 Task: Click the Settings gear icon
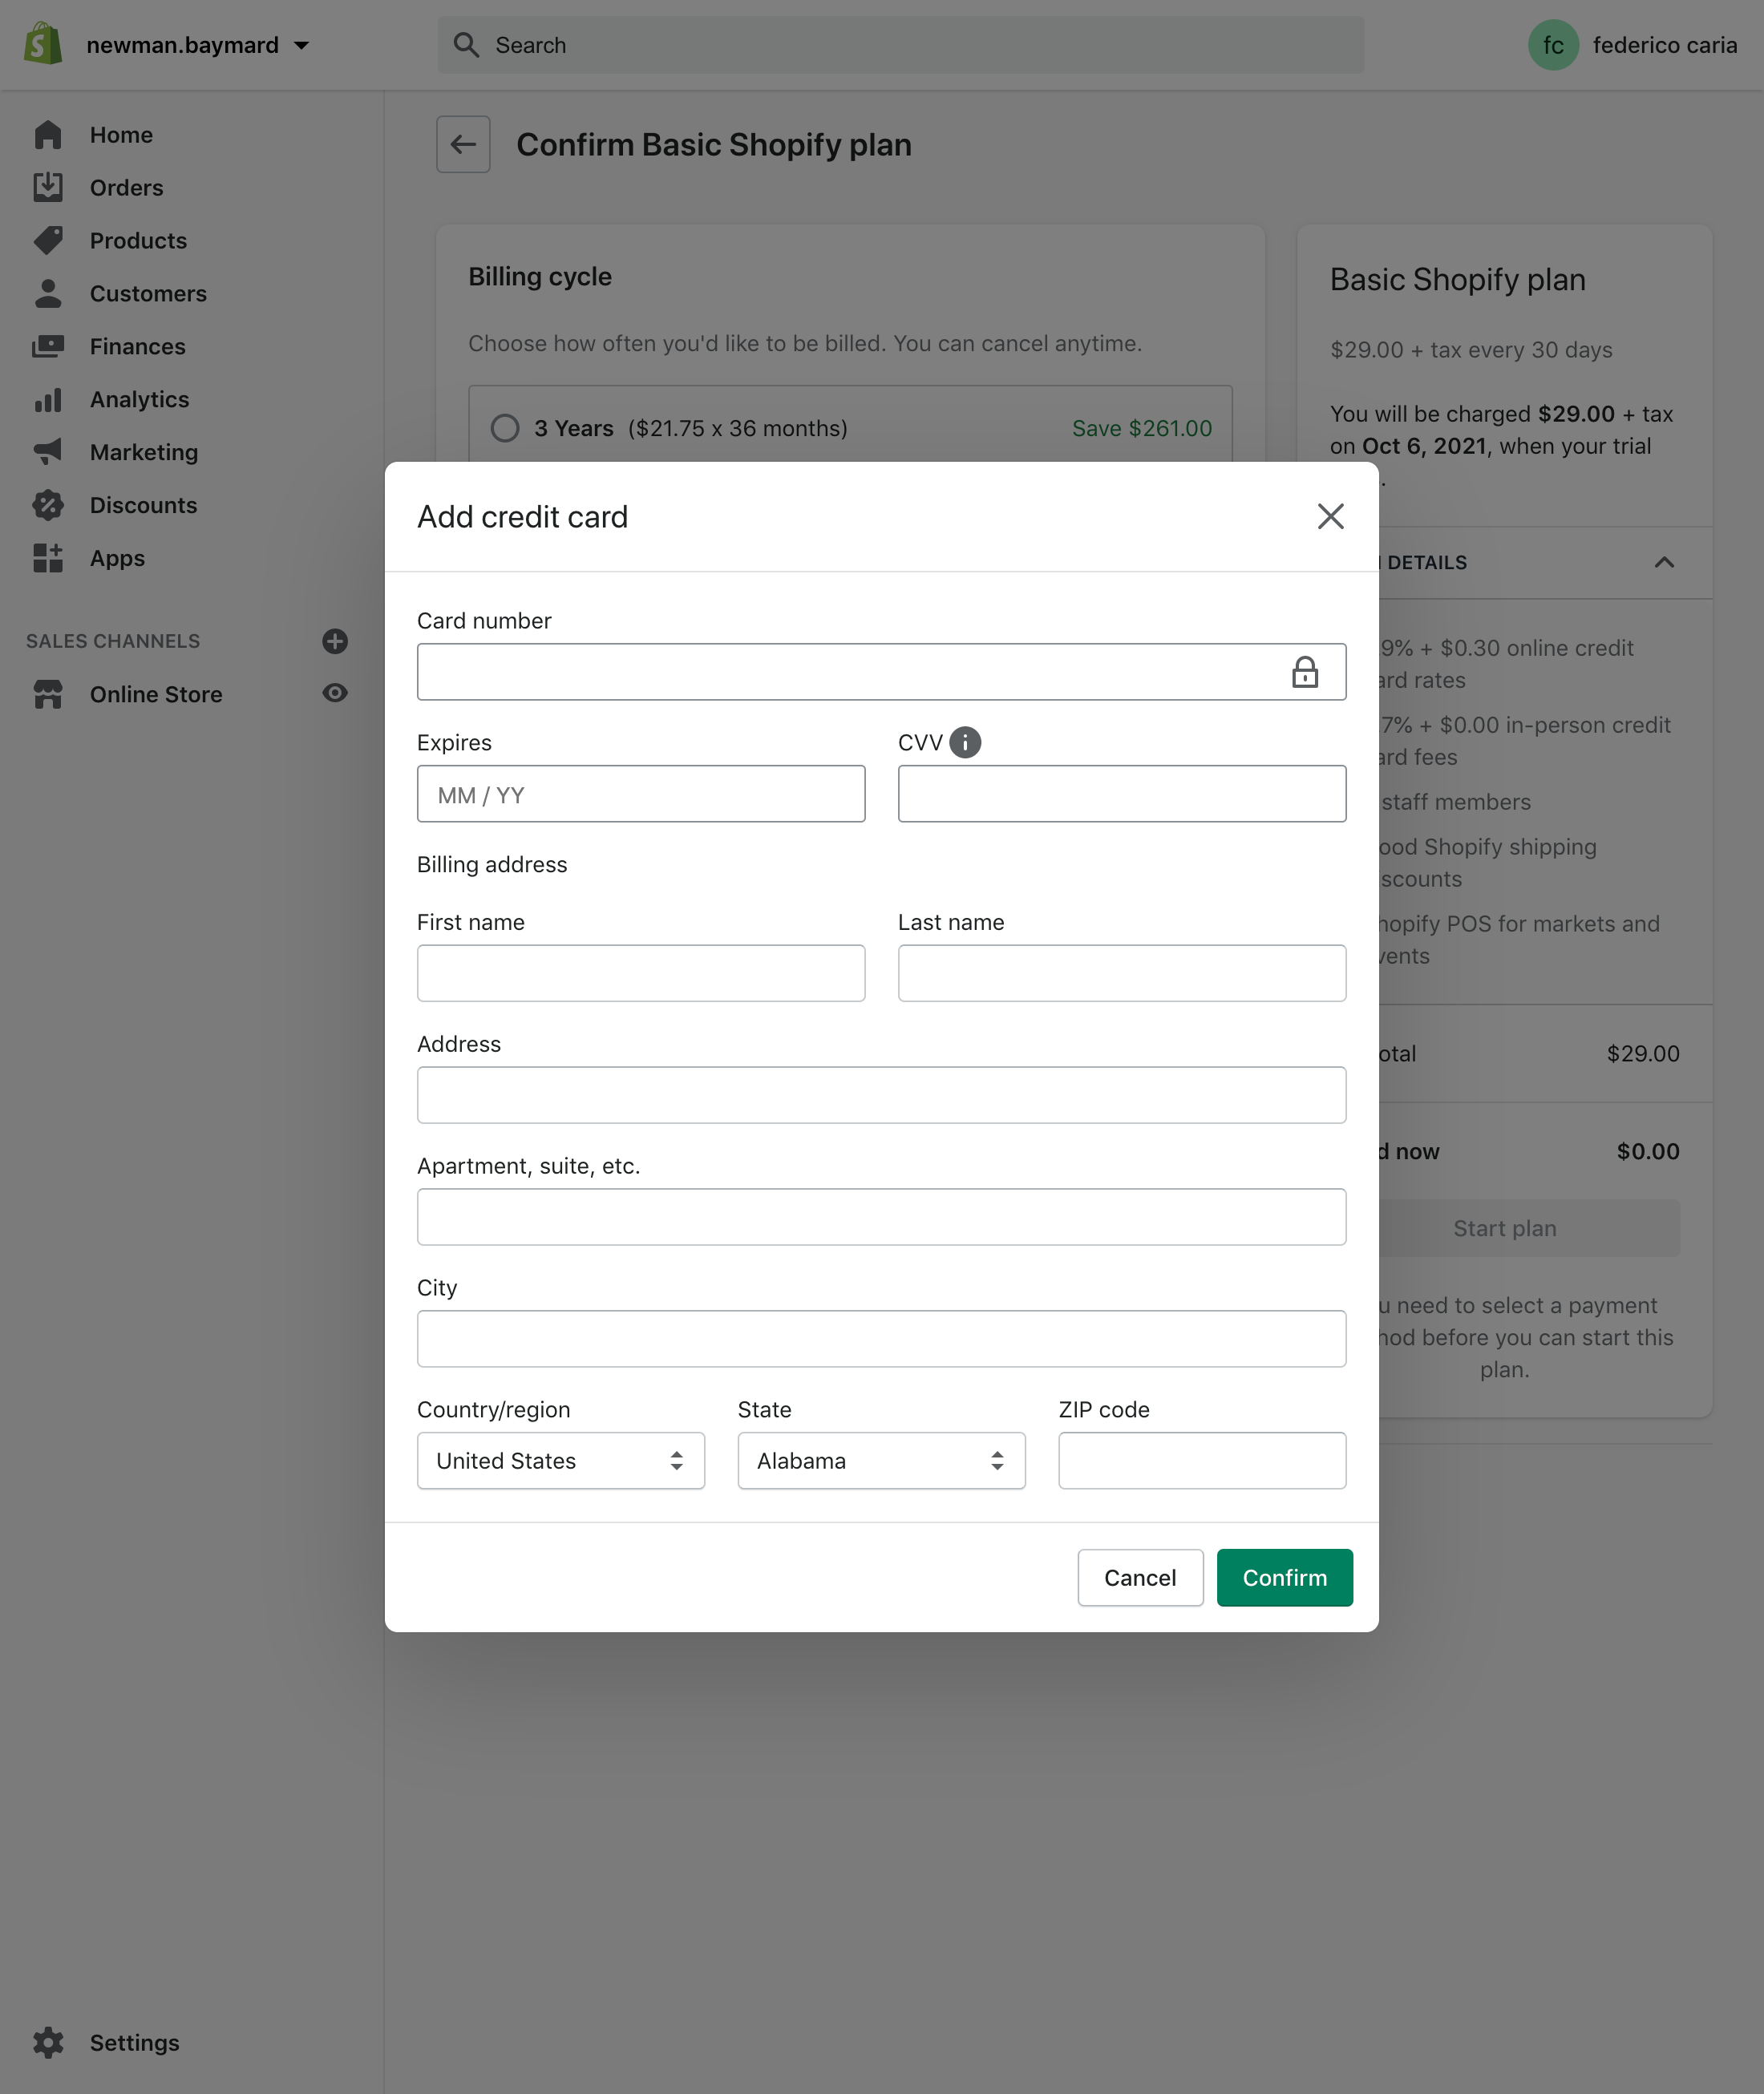(x=48, y=2042)
